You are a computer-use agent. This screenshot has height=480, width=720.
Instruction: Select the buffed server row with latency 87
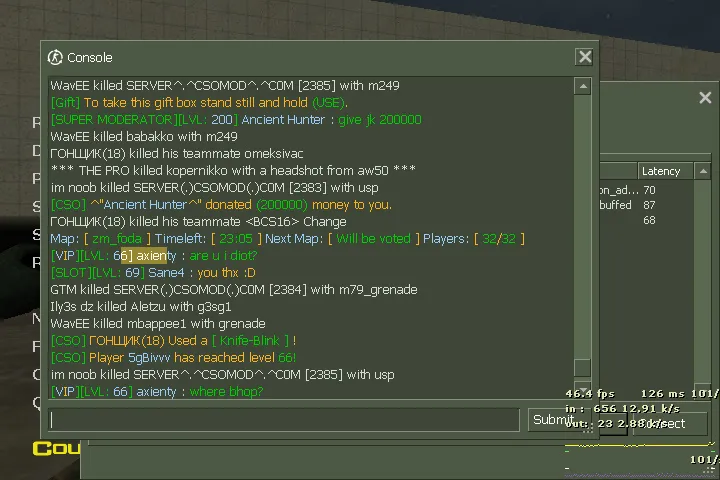pos(647,205)
